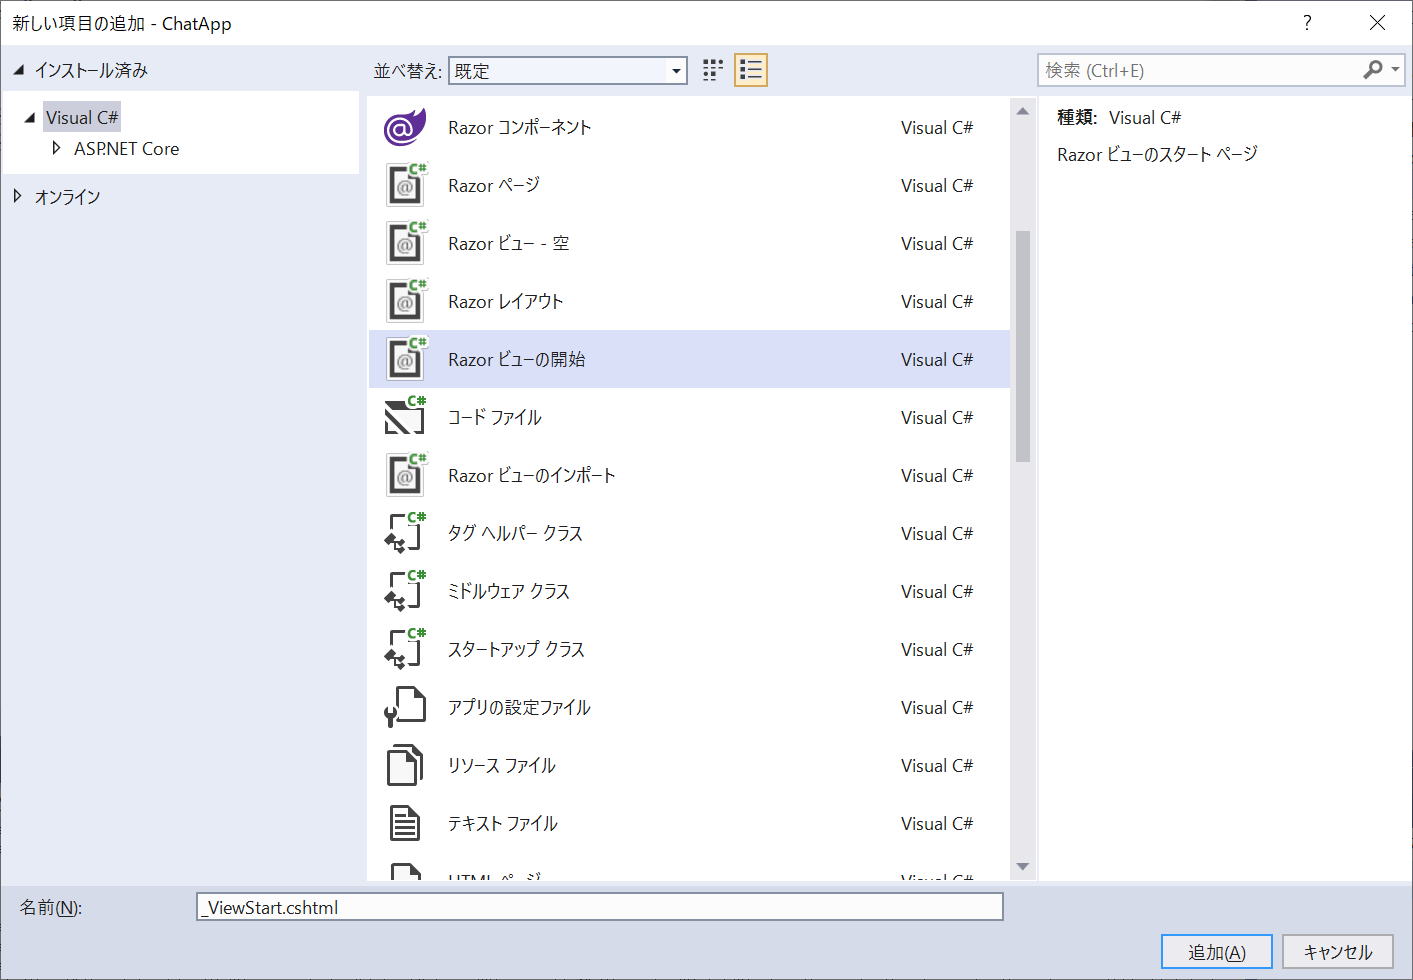
Task: Select the テキスト ファイル item text
Action: tap(503, 823)
